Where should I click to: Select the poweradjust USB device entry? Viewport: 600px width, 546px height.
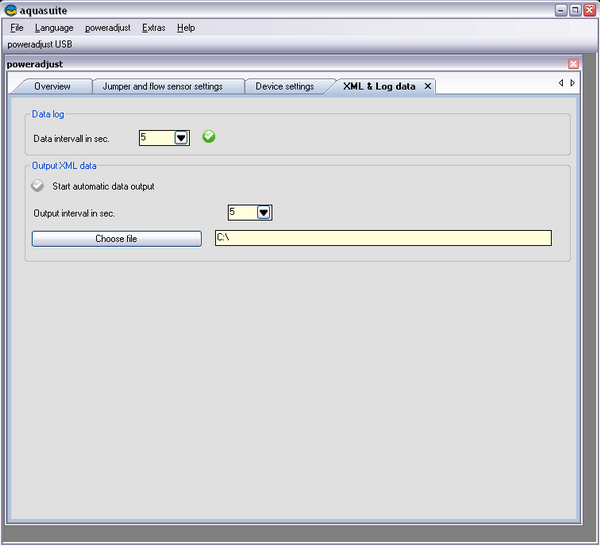pyautogui.click(x=40, y=44)
